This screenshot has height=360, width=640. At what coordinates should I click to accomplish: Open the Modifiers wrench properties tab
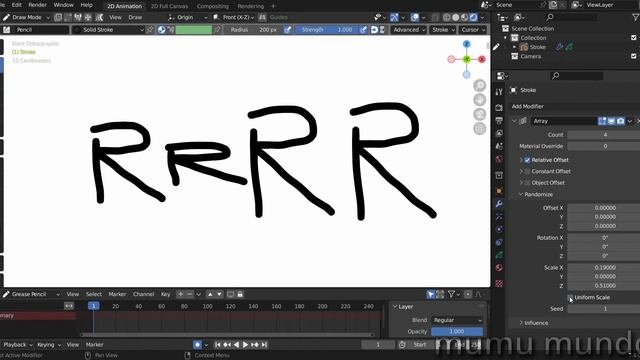click(x=499, y=204)
